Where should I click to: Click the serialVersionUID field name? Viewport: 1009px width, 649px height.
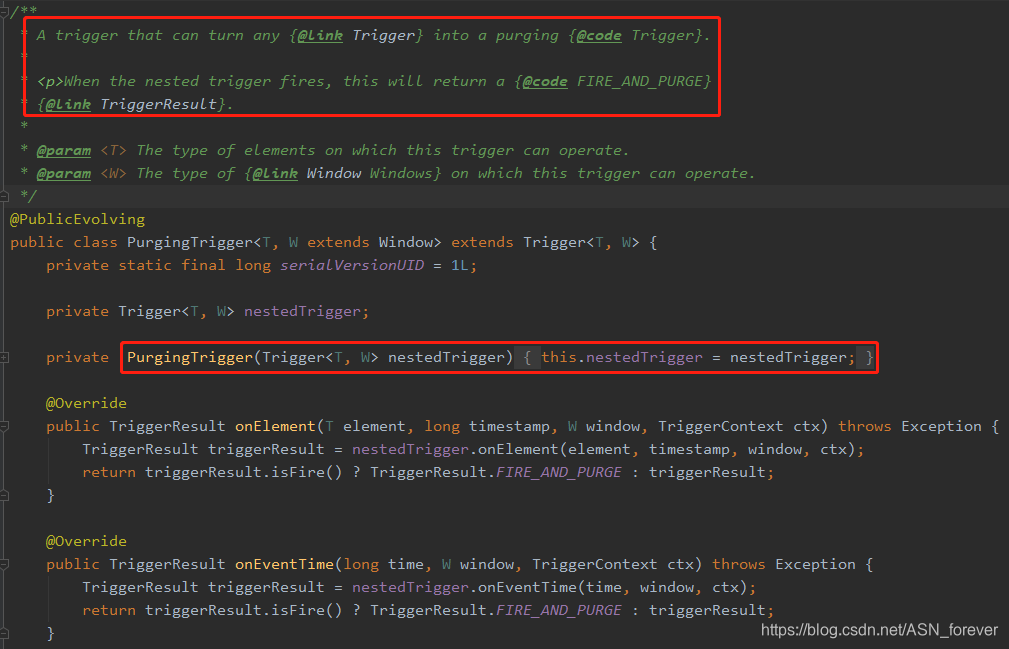coord(352,266)
